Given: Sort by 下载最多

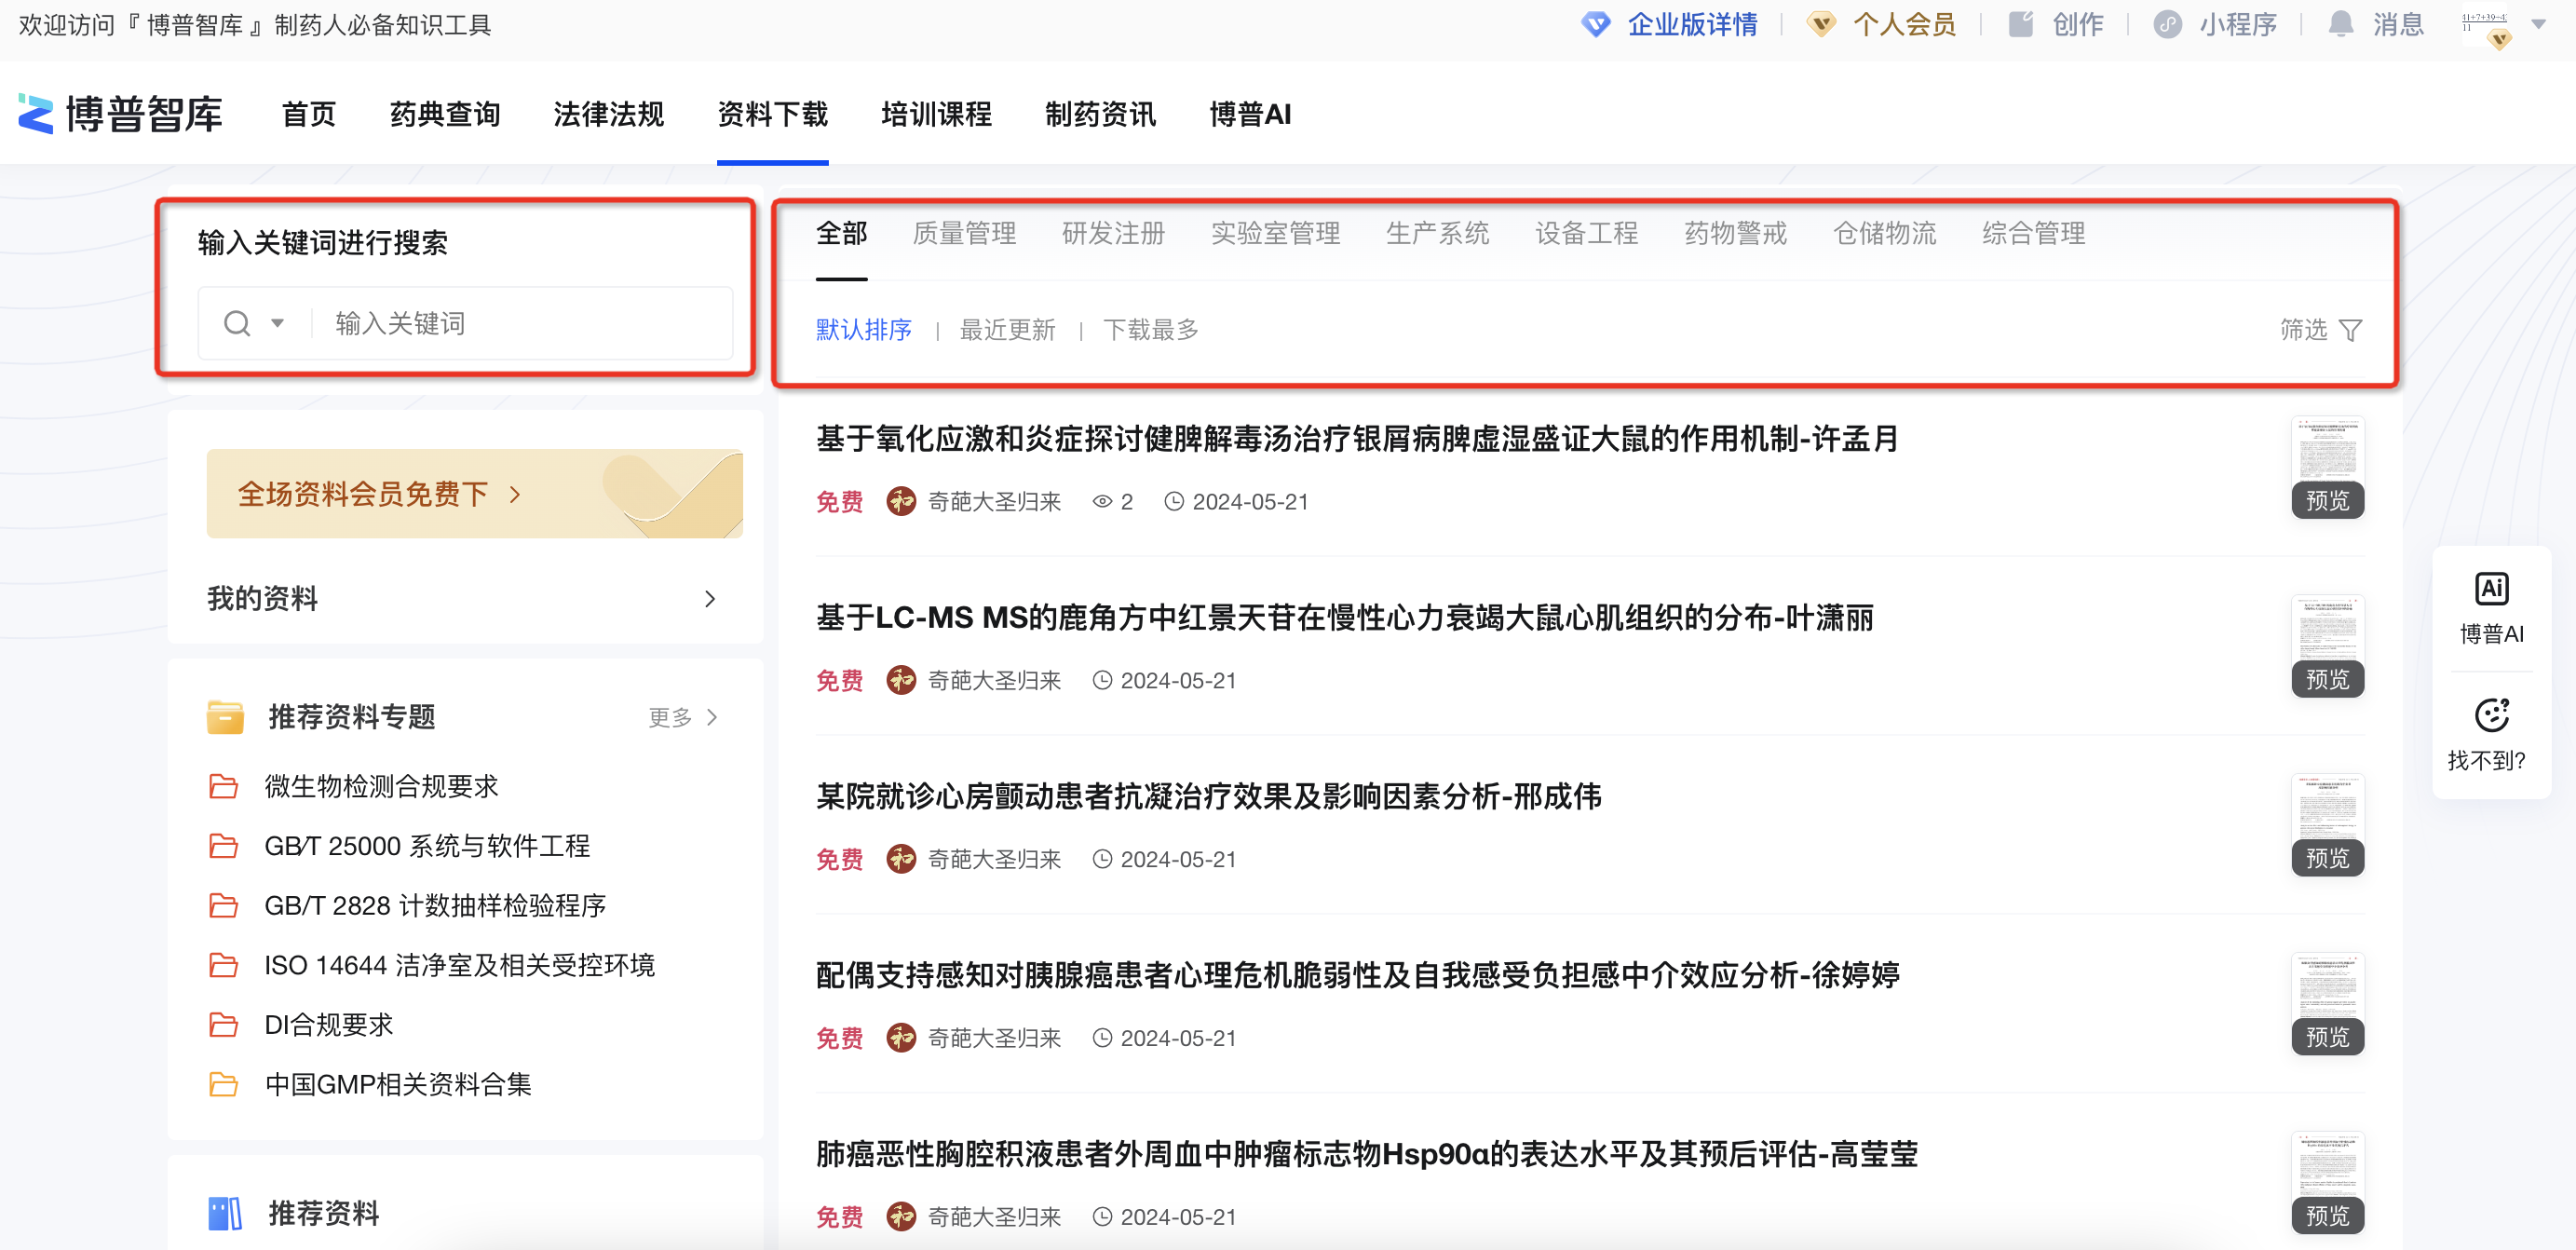Looking at the screenshot, I should point(1151,330).
